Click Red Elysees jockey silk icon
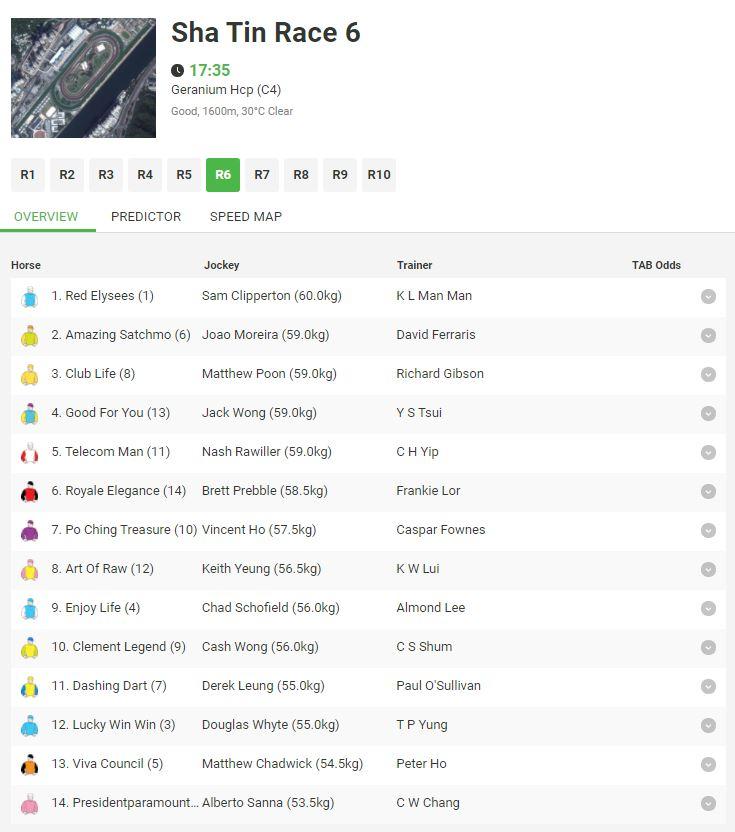735x832 pixels. [29, 297]
